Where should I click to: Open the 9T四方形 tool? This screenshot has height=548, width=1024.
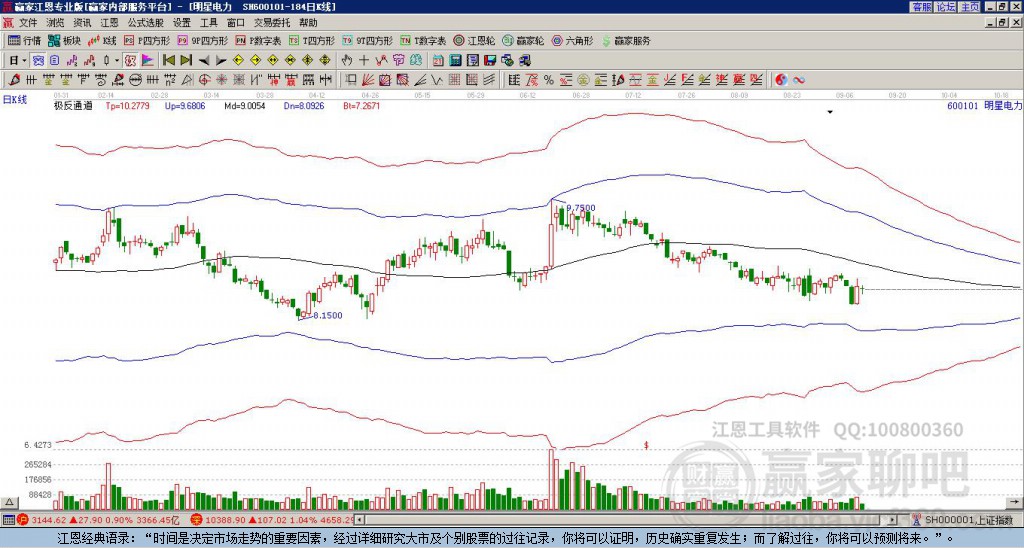tap(368, 40)
